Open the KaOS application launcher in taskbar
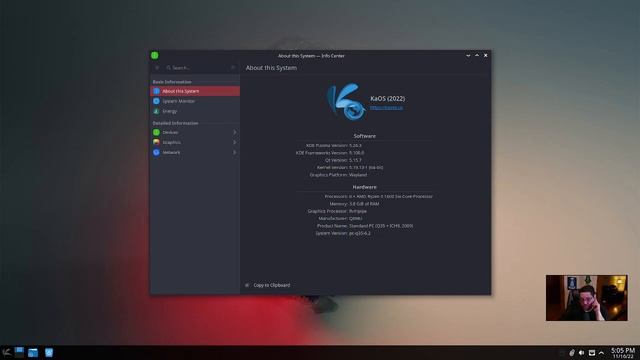Image resolution: width=640 pixels, height=360 pixels. 7,353
